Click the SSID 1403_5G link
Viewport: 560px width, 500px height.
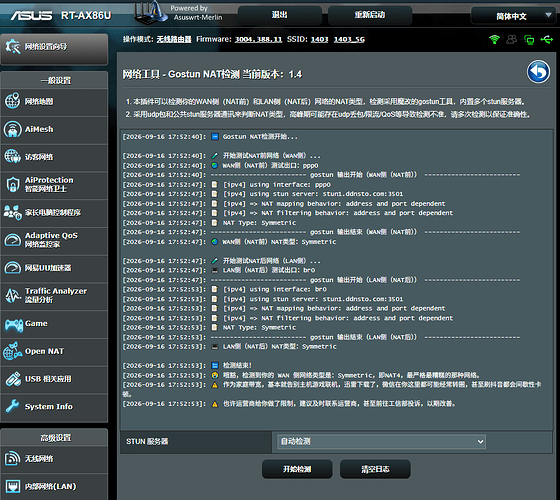coord(349,39)
